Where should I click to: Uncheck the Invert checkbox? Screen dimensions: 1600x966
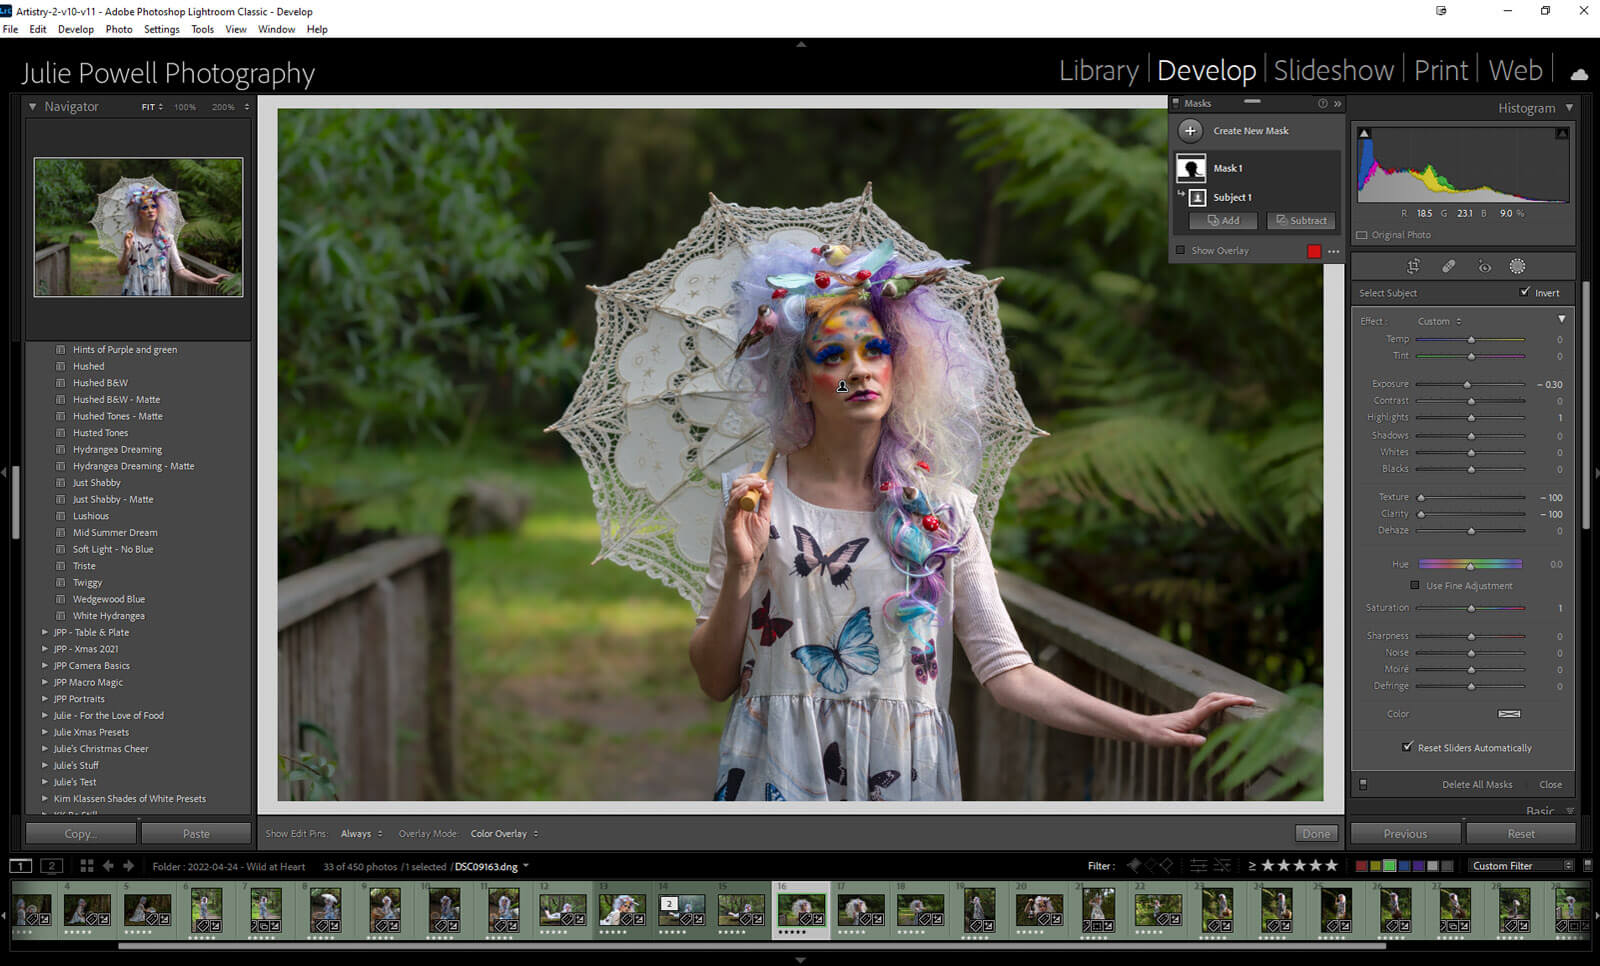pos(1525,292)
